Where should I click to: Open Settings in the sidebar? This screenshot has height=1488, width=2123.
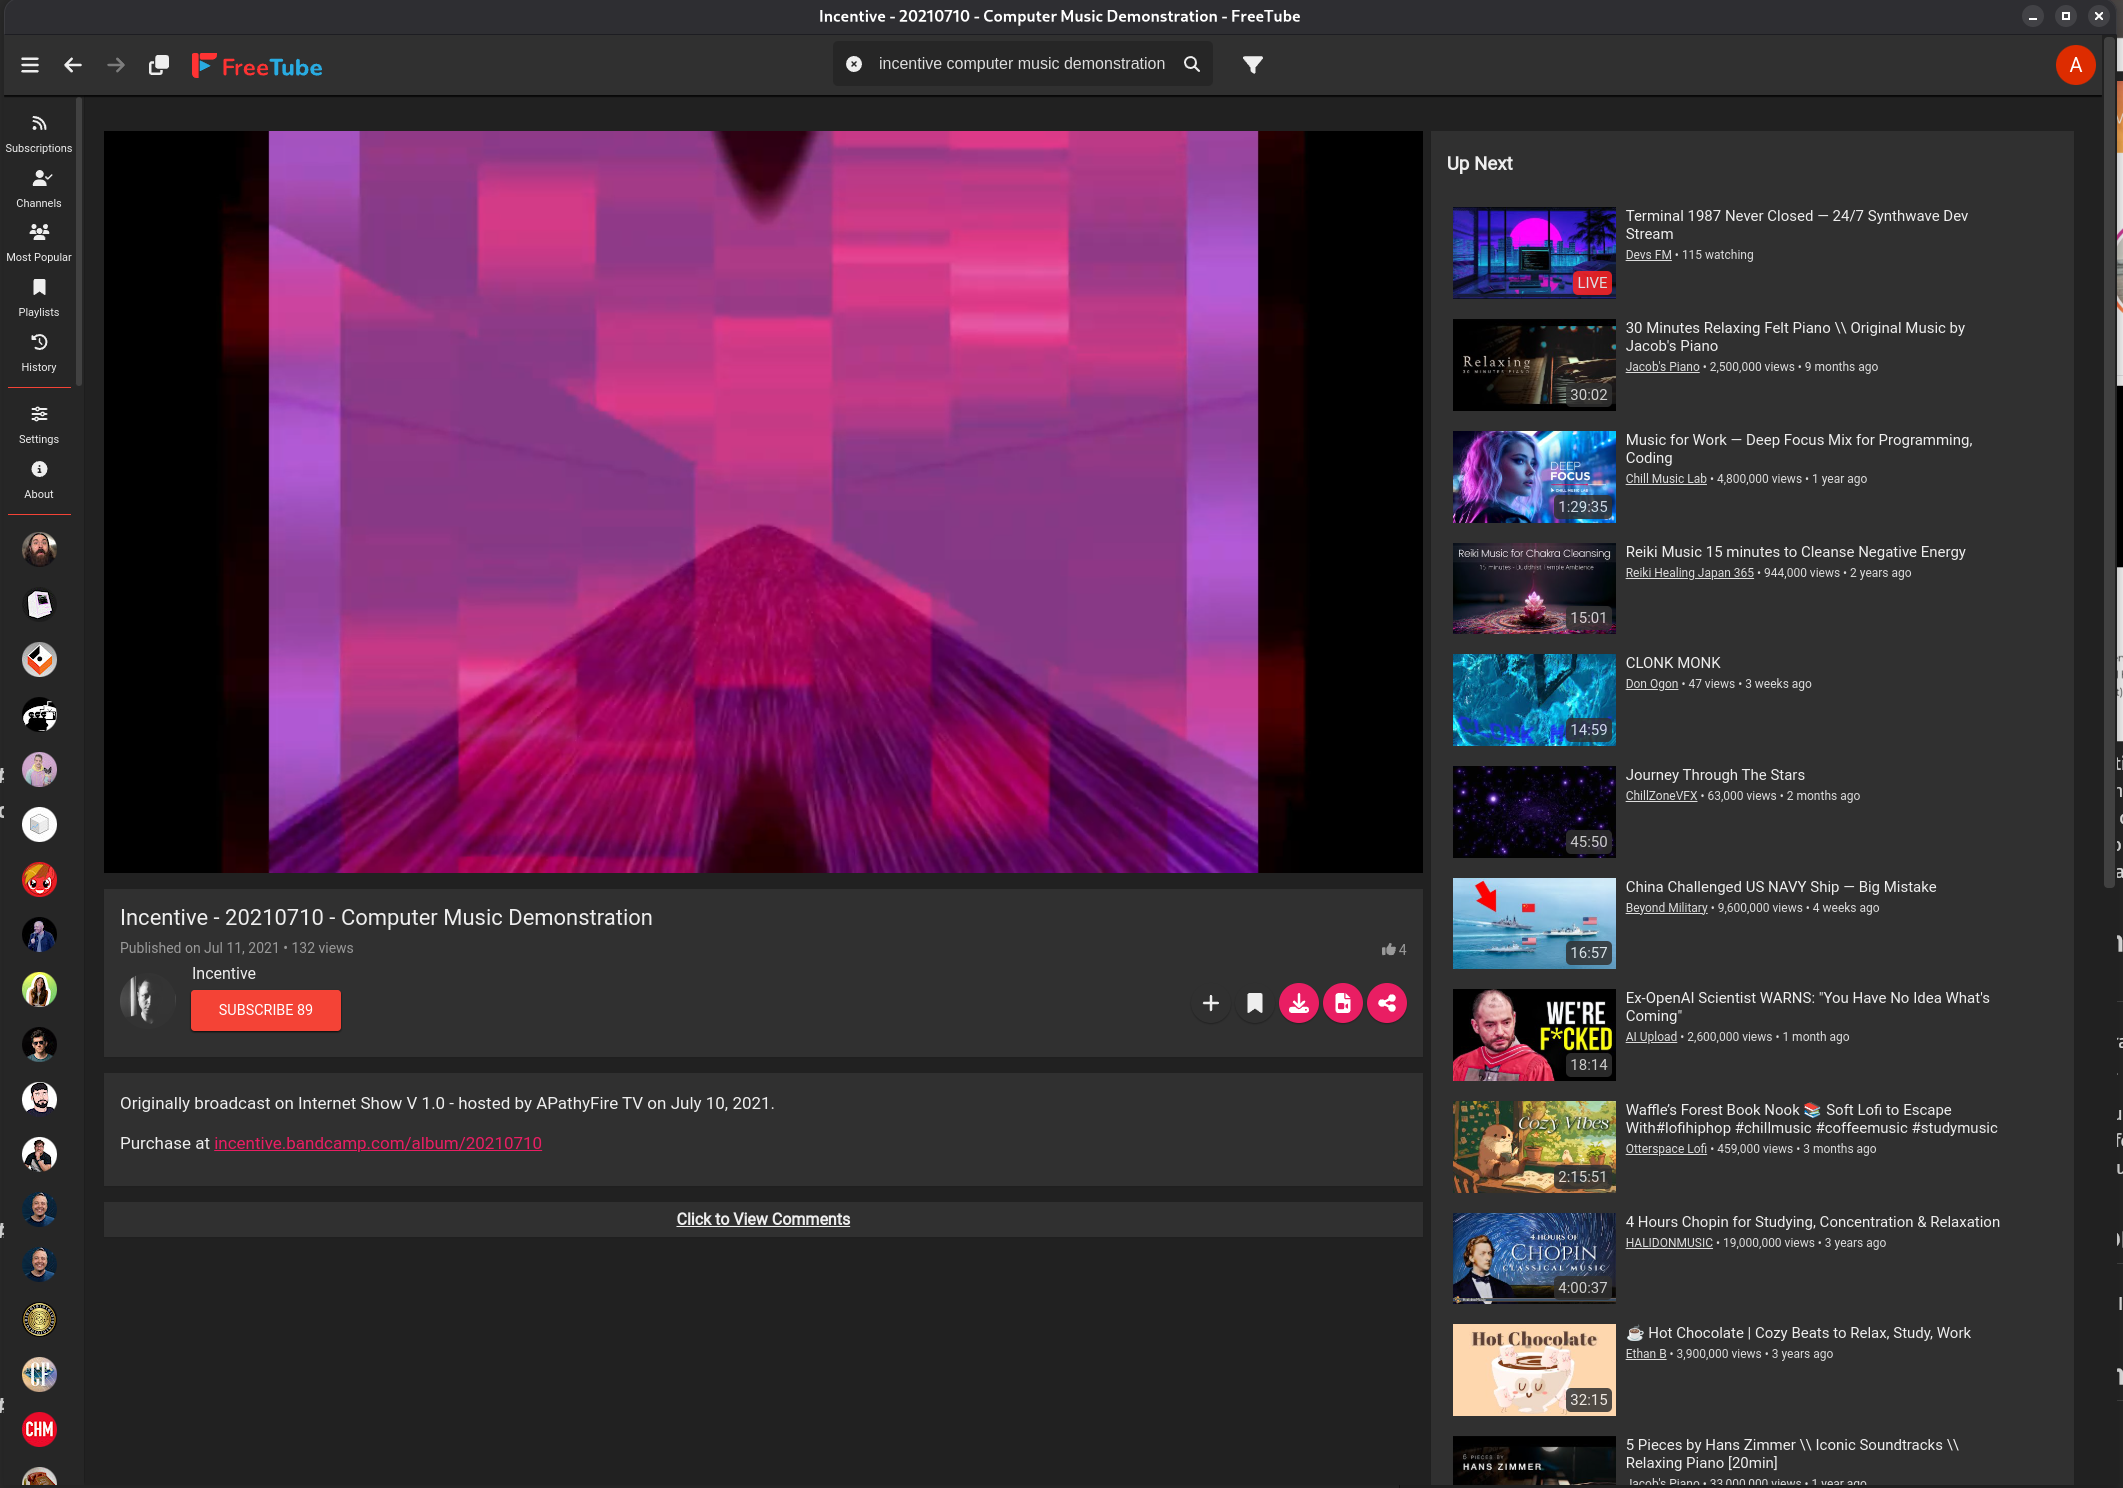39,424
